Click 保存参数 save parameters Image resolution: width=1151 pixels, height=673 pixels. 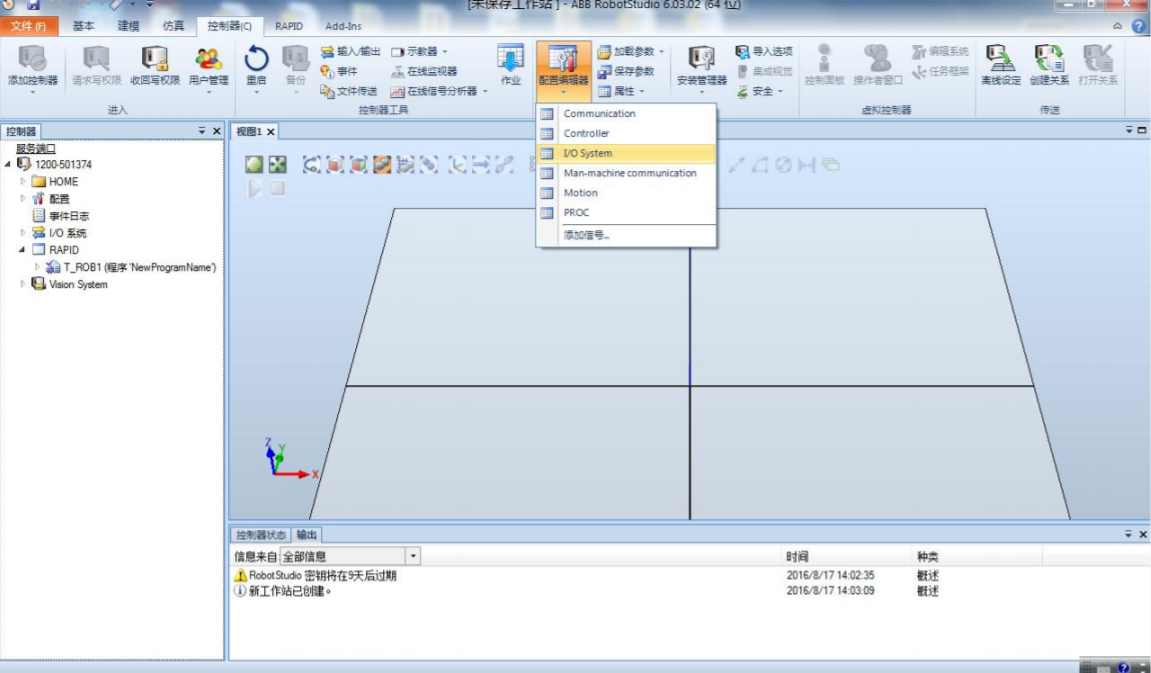pyautogui.click(x=625, y=71)
